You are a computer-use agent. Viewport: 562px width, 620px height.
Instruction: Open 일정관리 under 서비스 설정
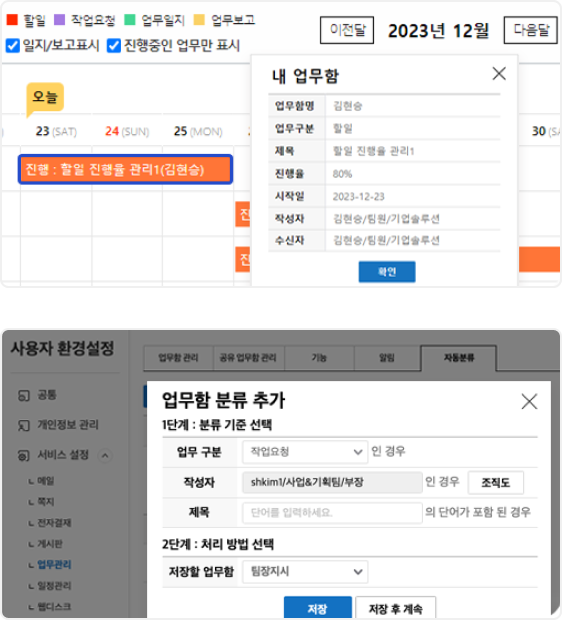click(x=54, y=586)
